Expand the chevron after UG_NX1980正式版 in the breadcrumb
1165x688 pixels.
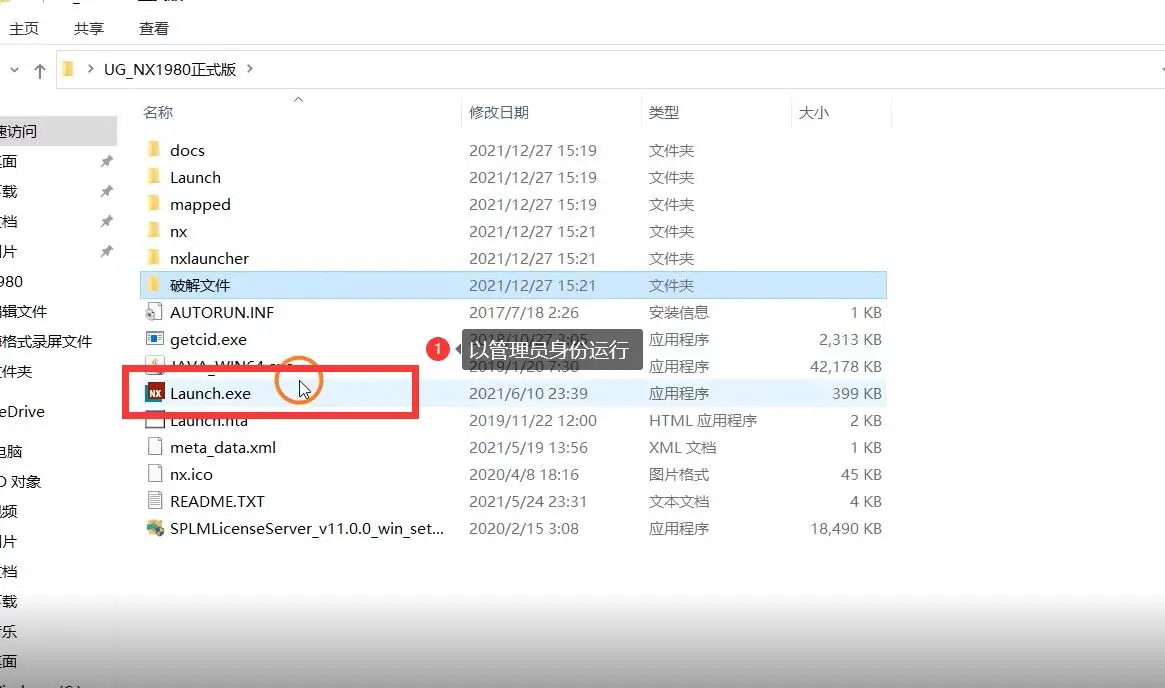[x=250, y=68]
